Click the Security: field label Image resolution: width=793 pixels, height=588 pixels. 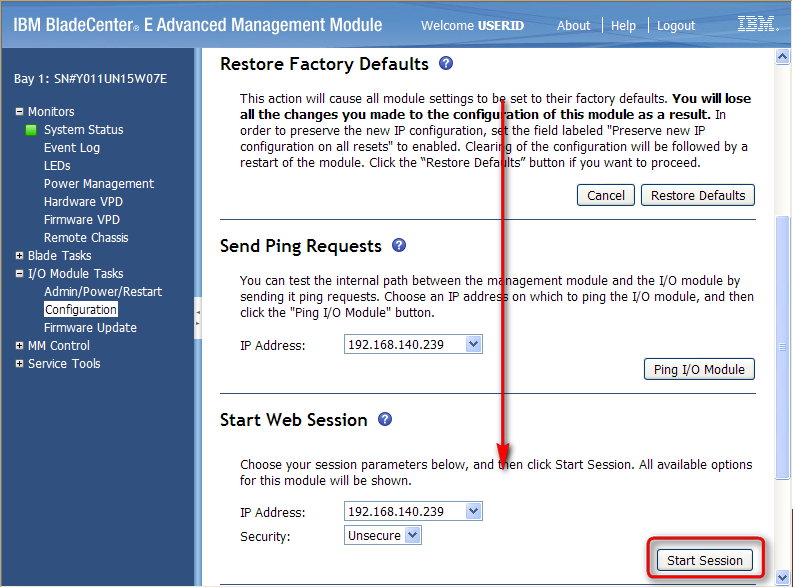pyautogui.click(x=265, y=536)
